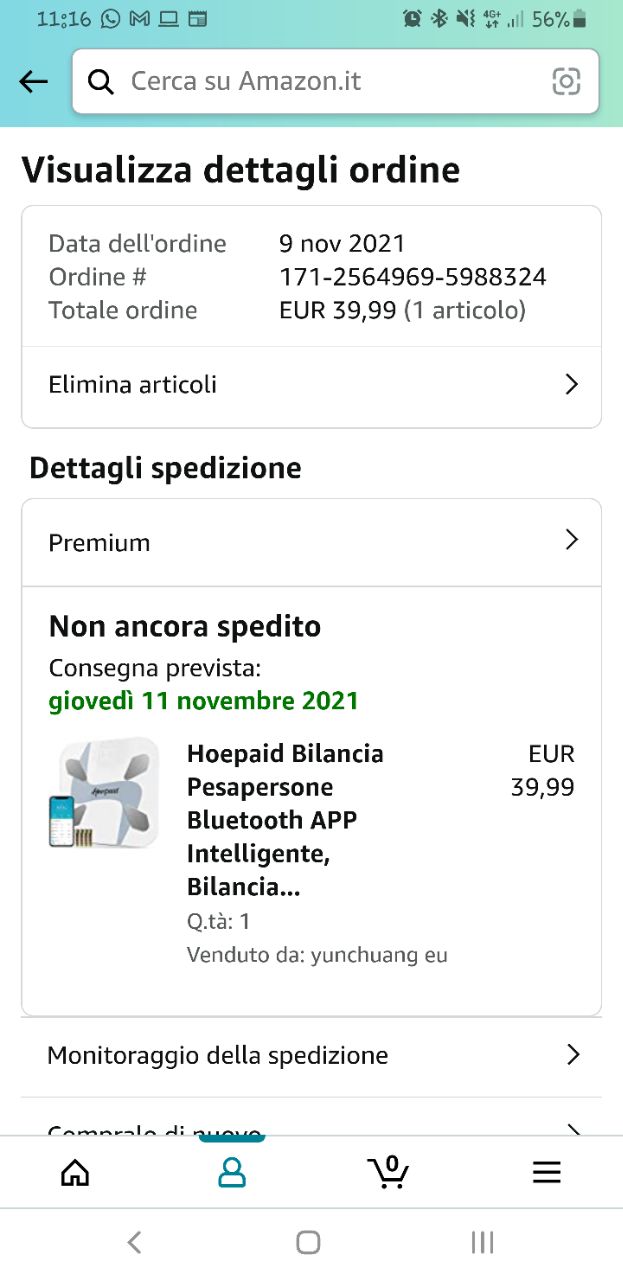This screenshot has width=623, height=1280.
Task: Open the hamburger menu
Action: (x=546, y=1172)
